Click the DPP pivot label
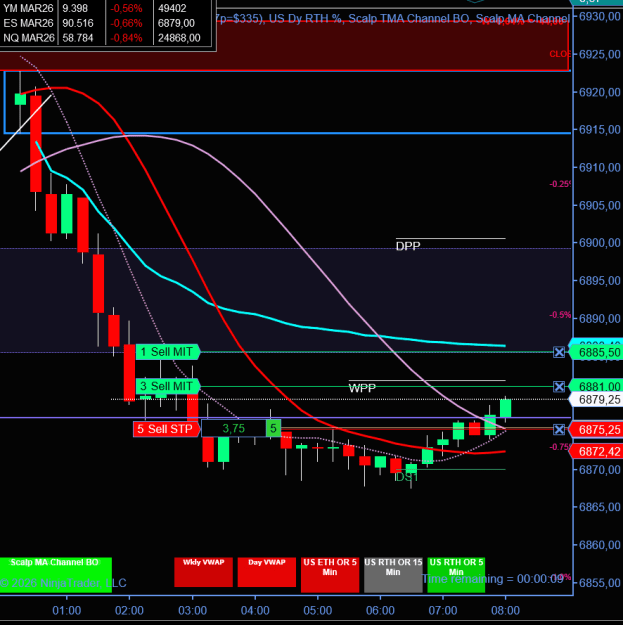 pyautogui.click(x=408, y=246)
